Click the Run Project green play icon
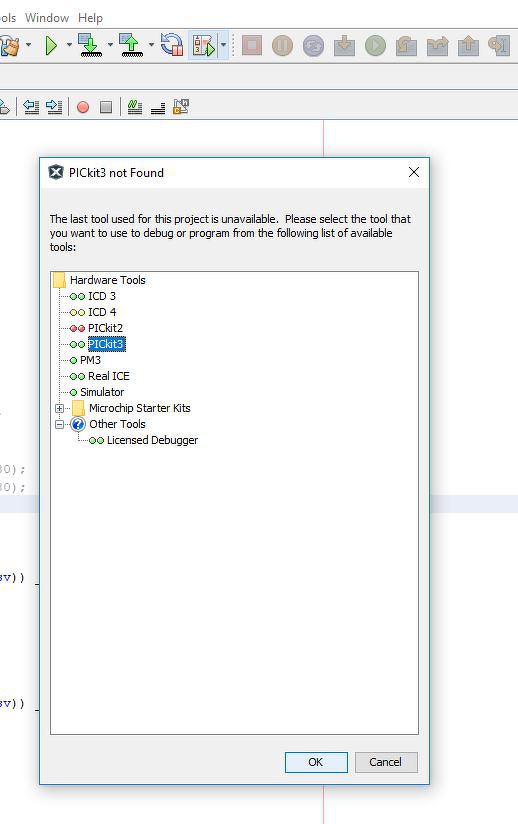This screenshot has width=518, height=824. [51, 45]
